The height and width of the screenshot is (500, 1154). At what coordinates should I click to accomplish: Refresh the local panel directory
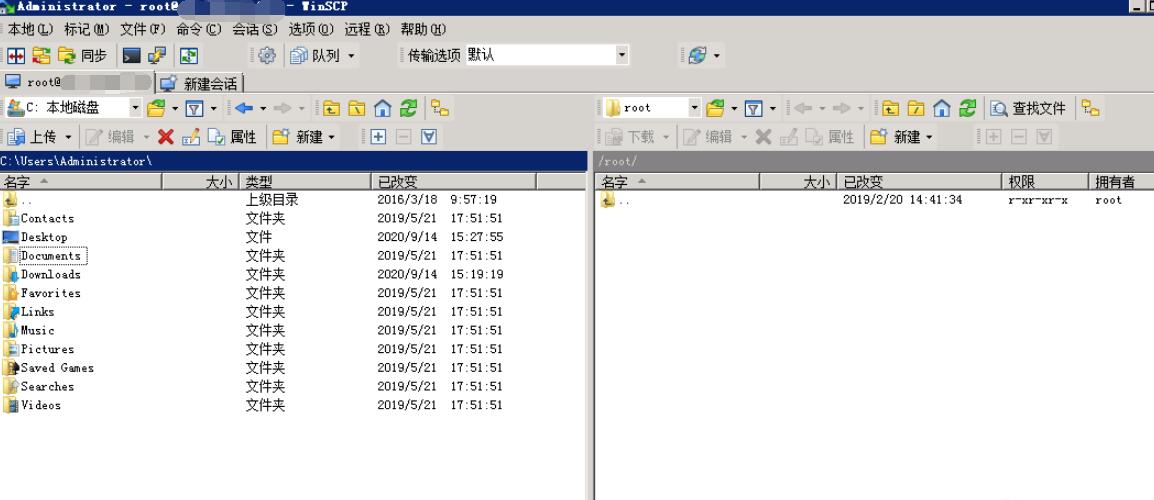click(408, 108)
